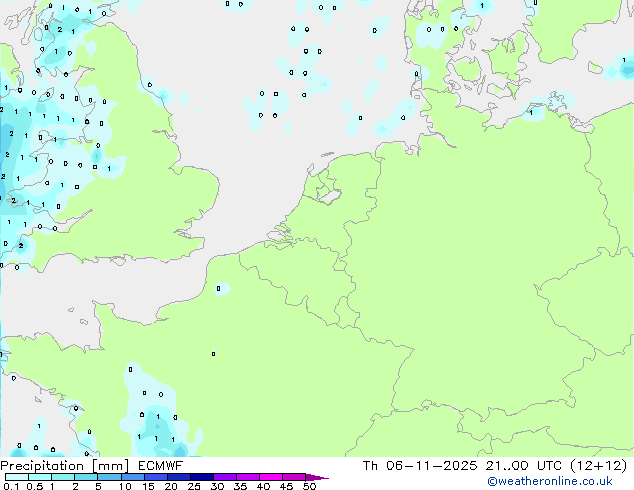Screen dimensions: 634x490
Task: Click the legend scale label '35'
Action: click(x=240, y=486)
